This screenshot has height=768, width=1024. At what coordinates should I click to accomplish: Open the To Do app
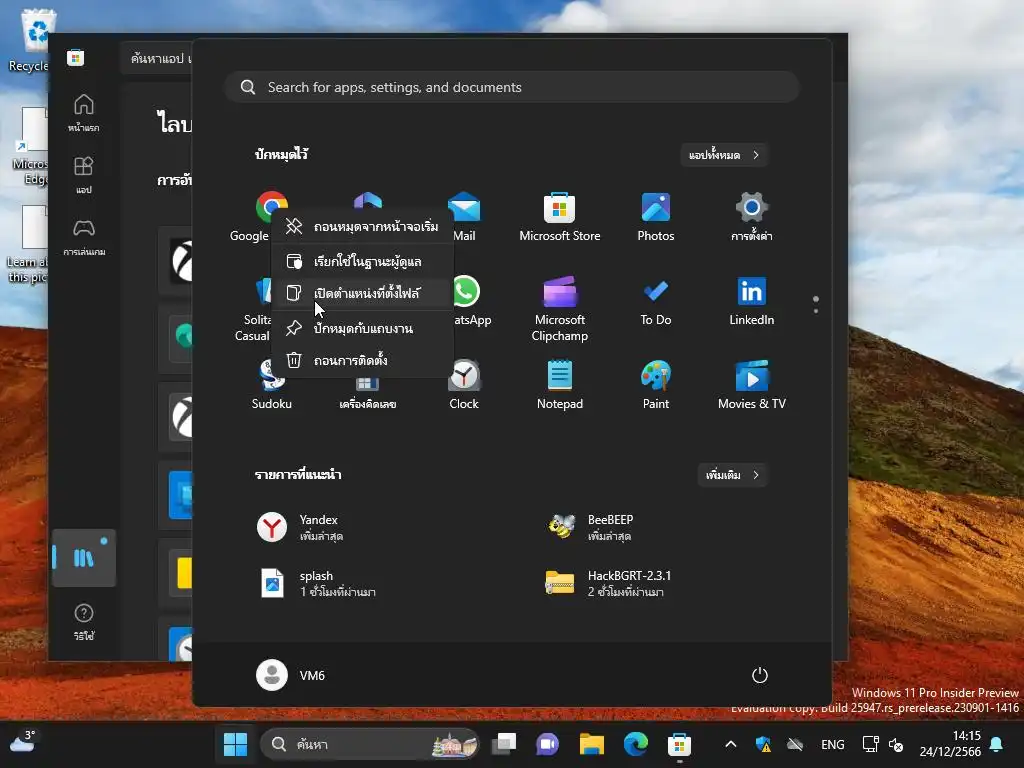click(x=656, y=300)
